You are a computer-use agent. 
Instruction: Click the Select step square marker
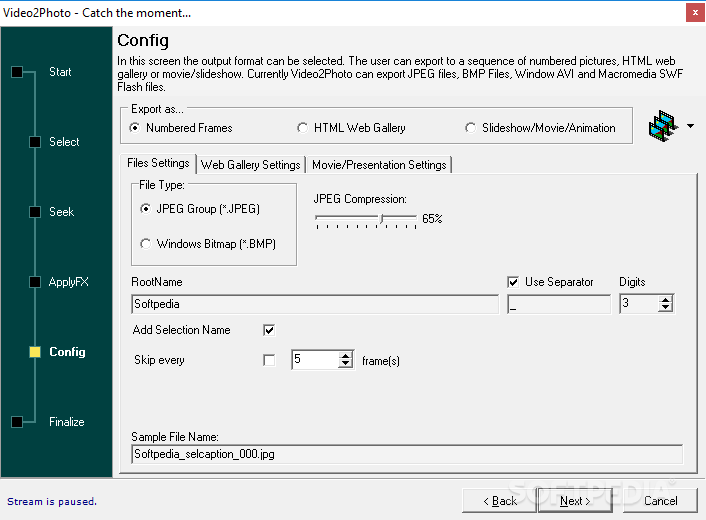tap(35, 142)
